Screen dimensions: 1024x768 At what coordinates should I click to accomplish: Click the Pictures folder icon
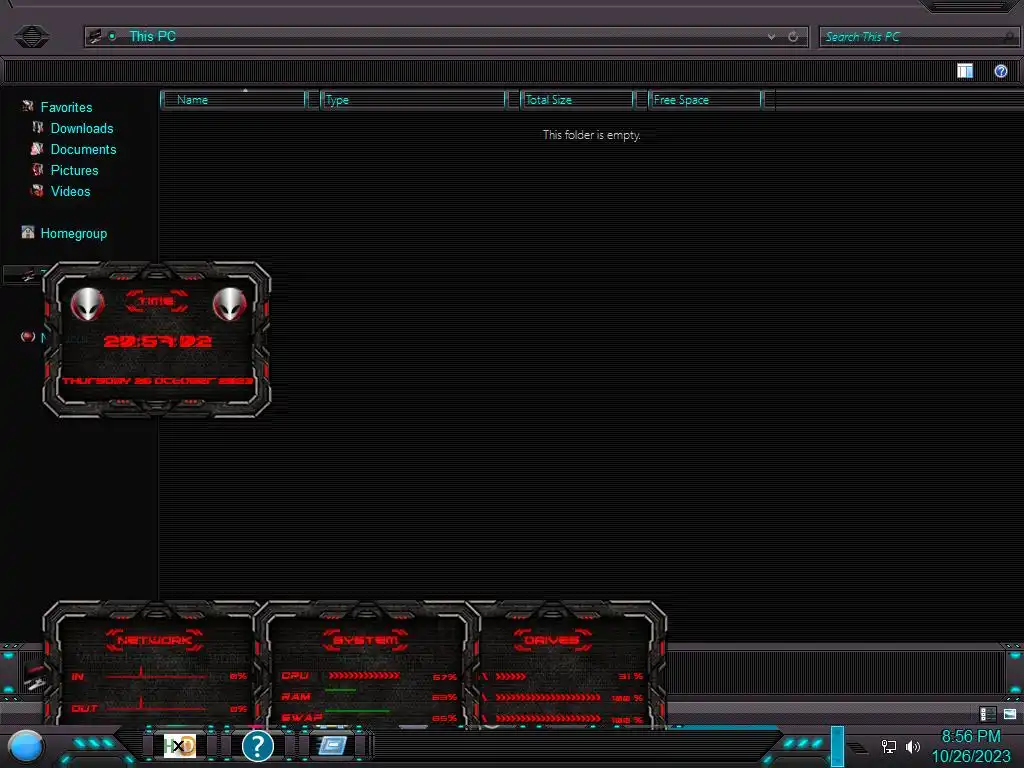[x=38, y=169]
